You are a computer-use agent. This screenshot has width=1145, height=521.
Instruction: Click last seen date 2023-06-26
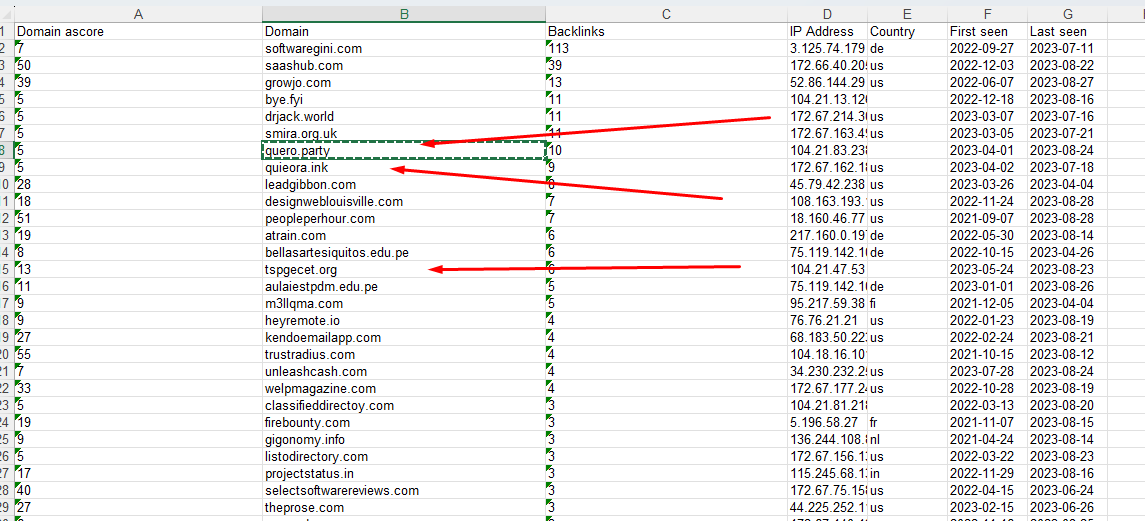click(x=1067, y=507)
